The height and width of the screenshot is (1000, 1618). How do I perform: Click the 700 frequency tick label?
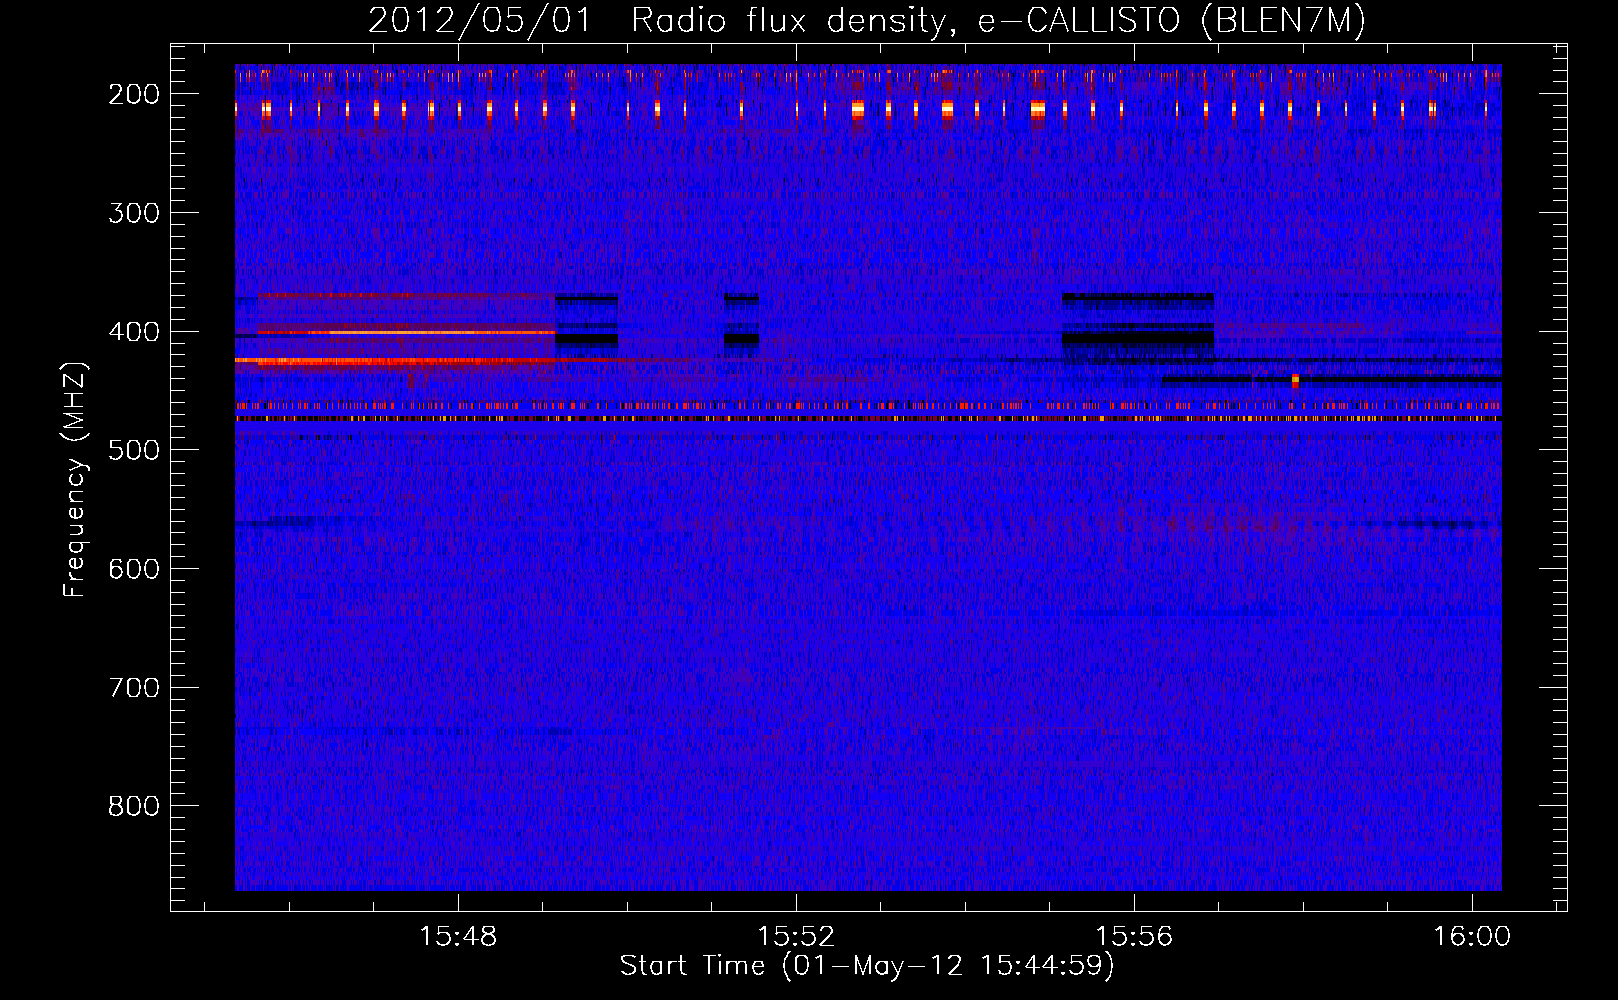tap(134, 688)
